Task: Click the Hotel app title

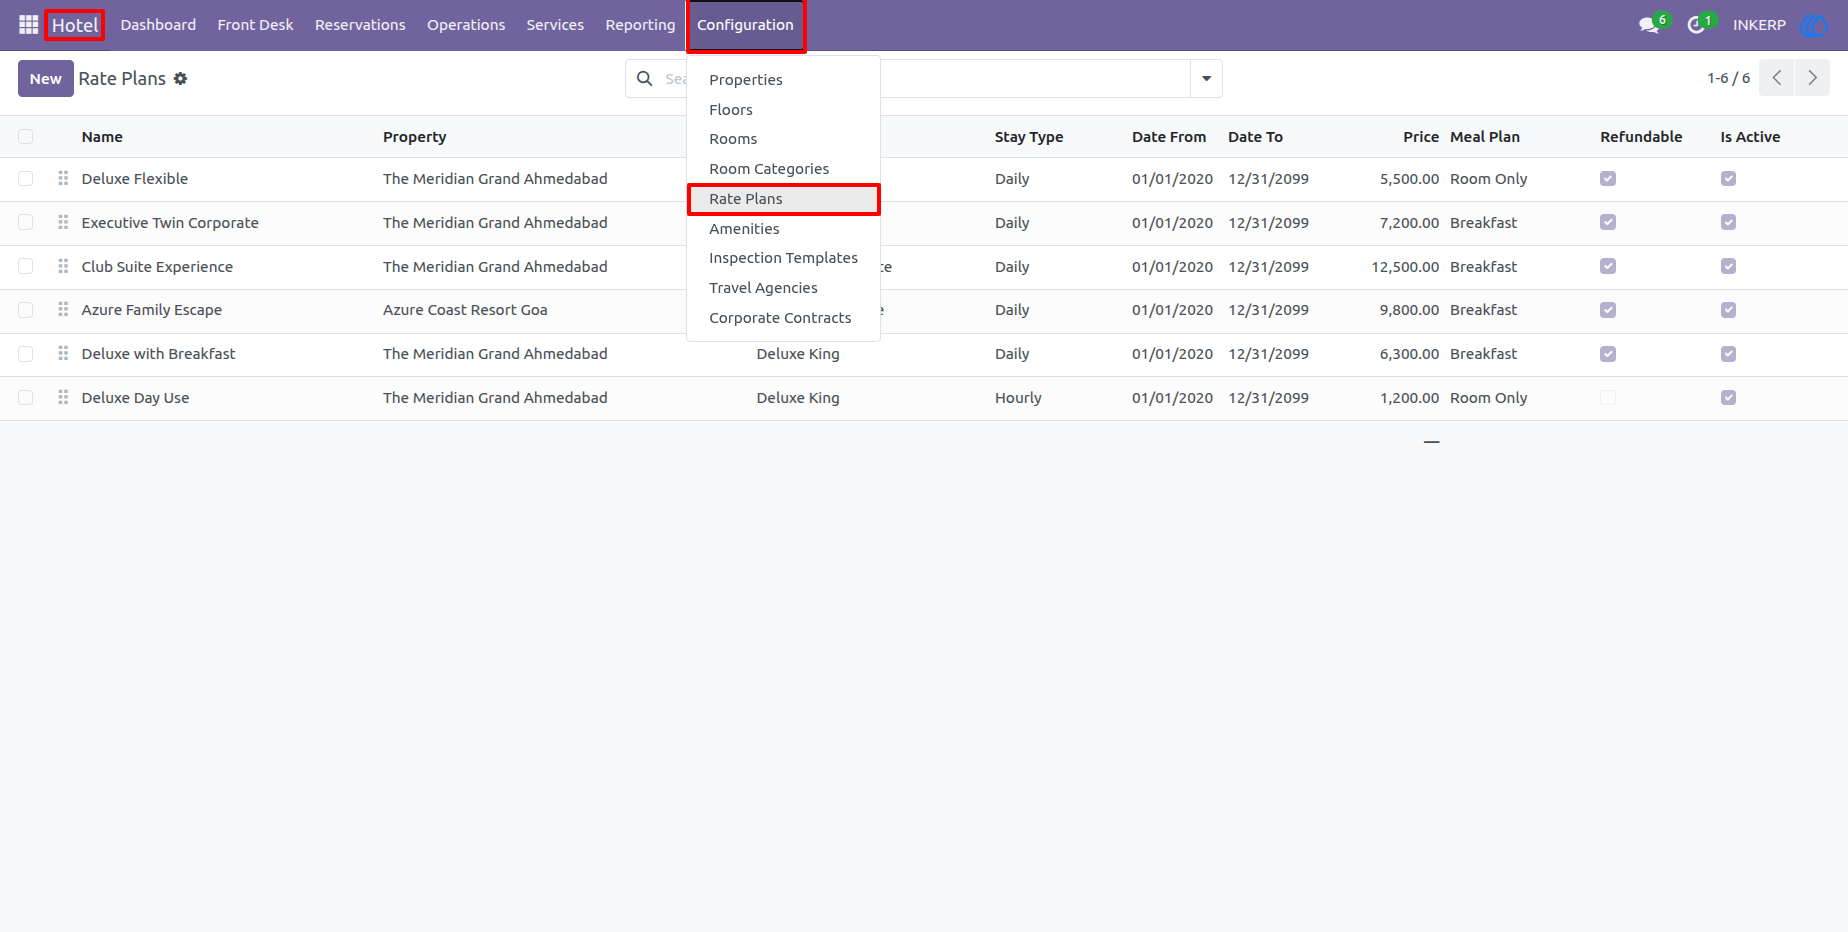Action: coord(75,25)
